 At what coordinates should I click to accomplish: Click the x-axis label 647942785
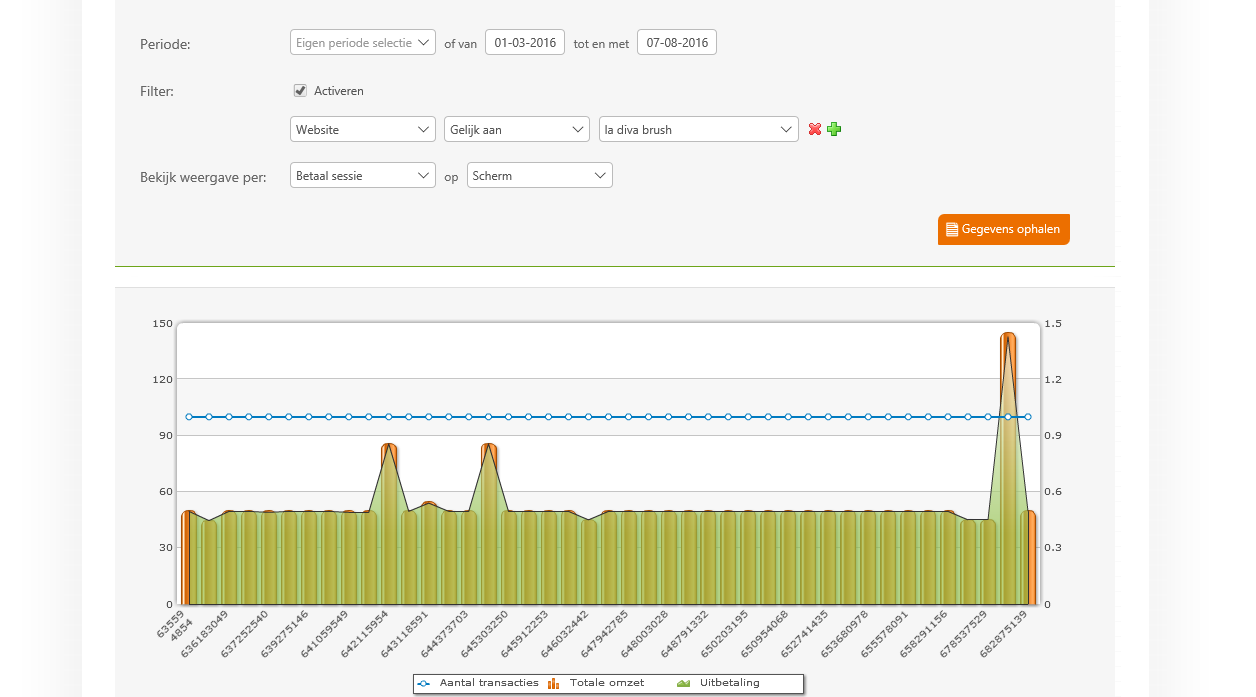point(606,633)
